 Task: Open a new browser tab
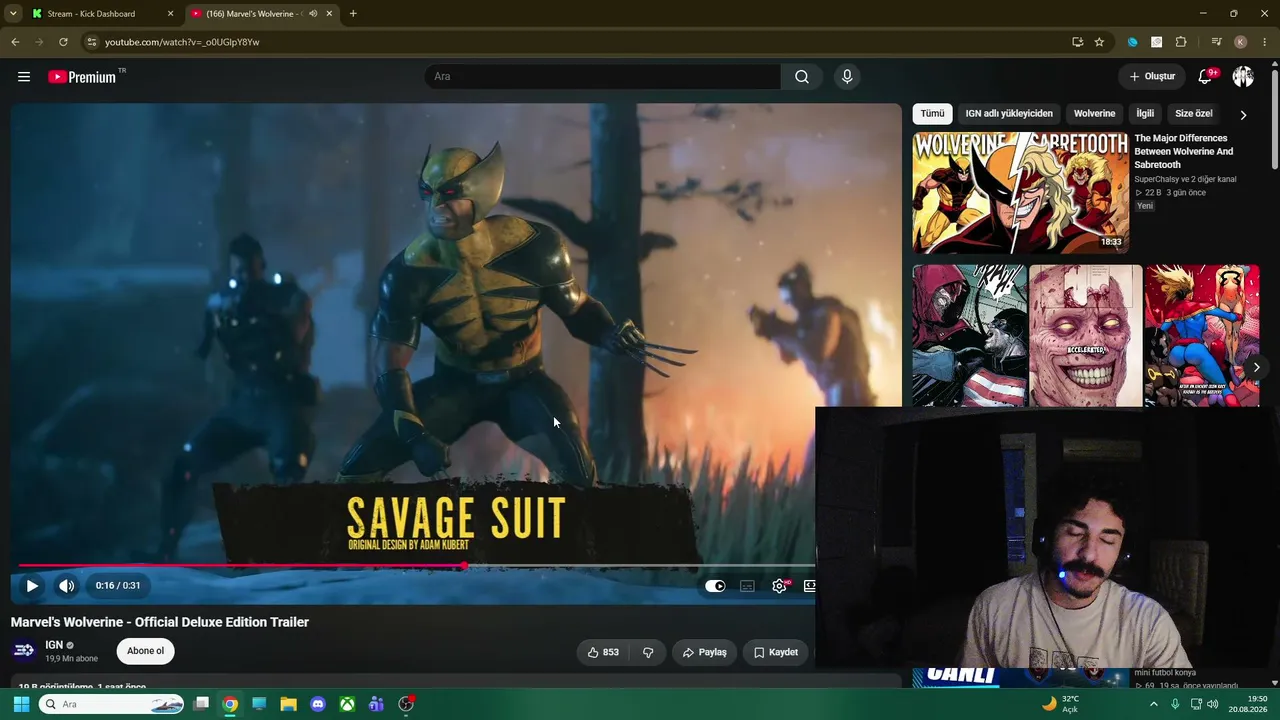353,14
